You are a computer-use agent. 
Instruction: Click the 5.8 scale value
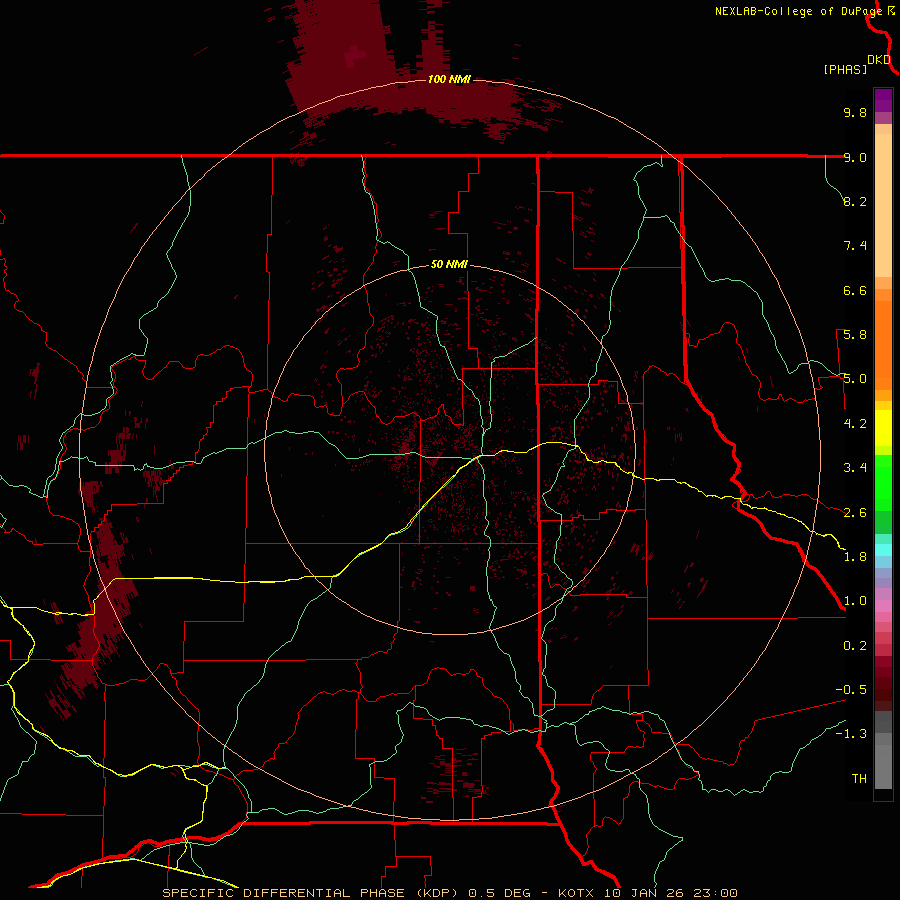855,335
